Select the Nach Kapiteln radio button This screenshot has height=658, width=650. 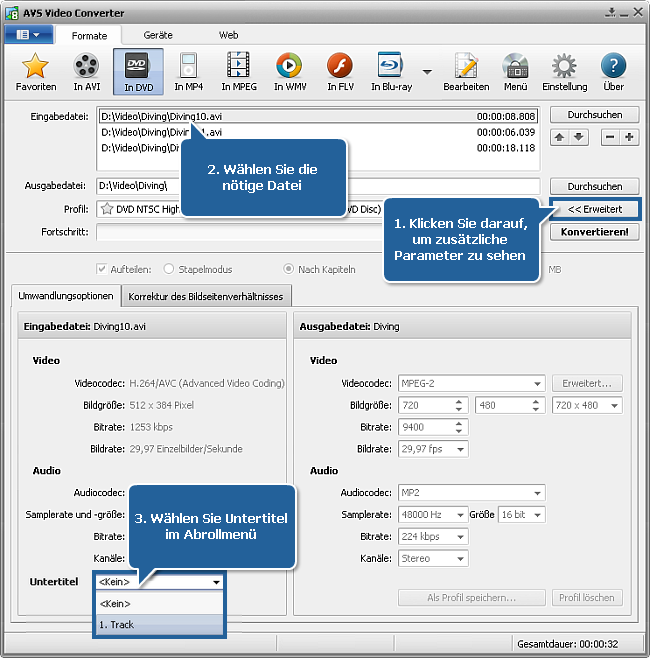(x=288, y=269)
